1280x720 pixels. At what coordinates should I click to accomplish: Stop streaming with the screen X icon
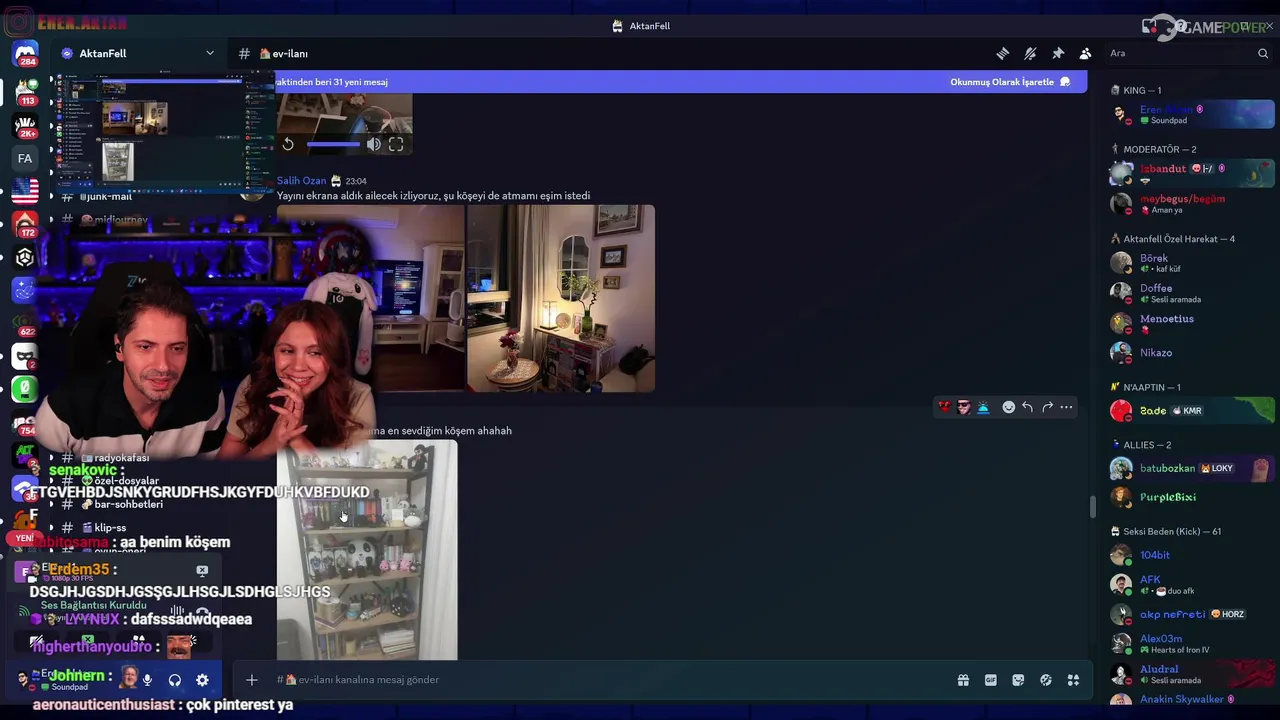tap(202, 570)
